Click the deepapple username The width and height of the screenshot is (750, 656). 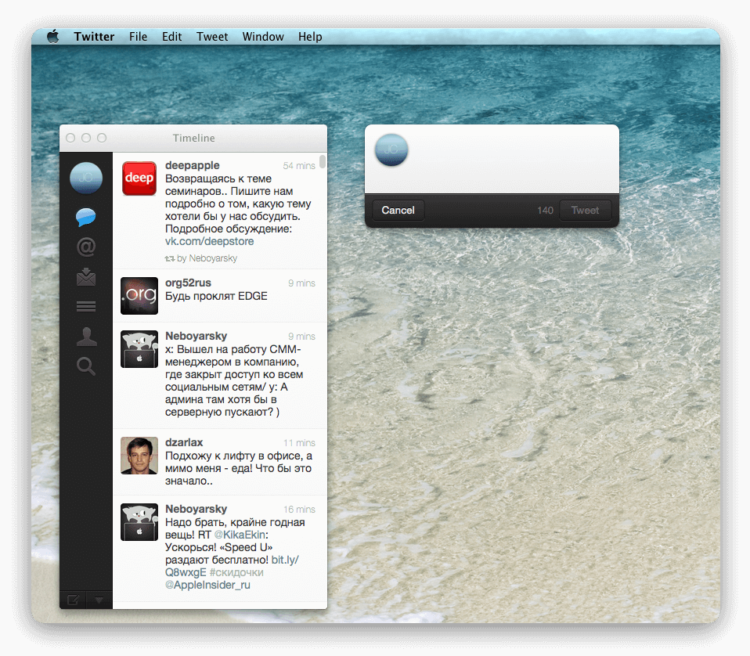click(192, 165)
